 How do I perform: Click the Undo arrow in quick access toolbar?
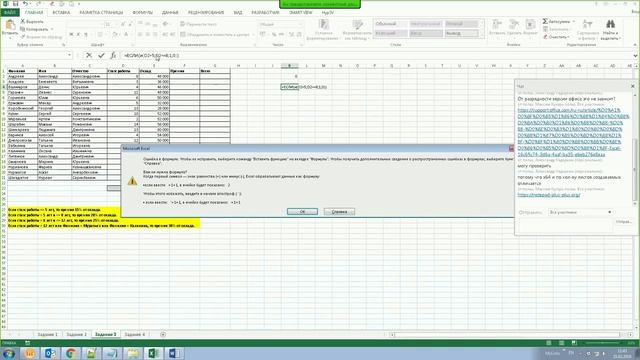[x=25, y=4]
